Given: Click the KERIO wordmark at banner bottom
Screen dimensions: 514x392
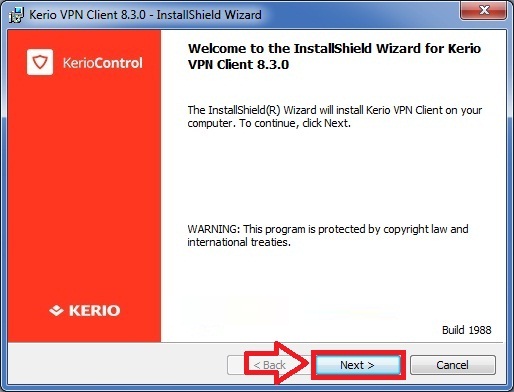Looking at the screenshot, I should (94, 311).
